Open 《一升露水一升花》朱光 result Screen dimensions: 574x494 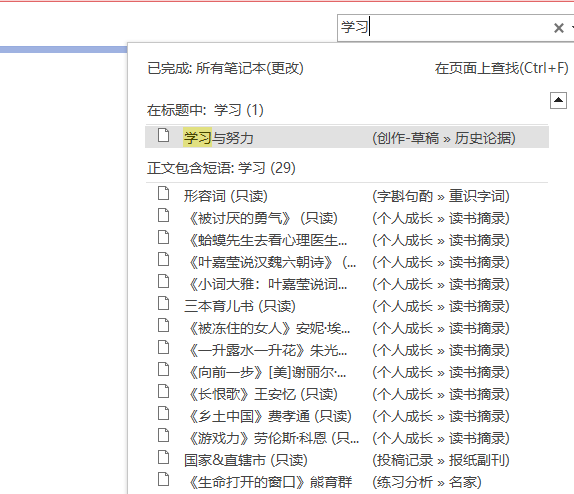(347, 350)
